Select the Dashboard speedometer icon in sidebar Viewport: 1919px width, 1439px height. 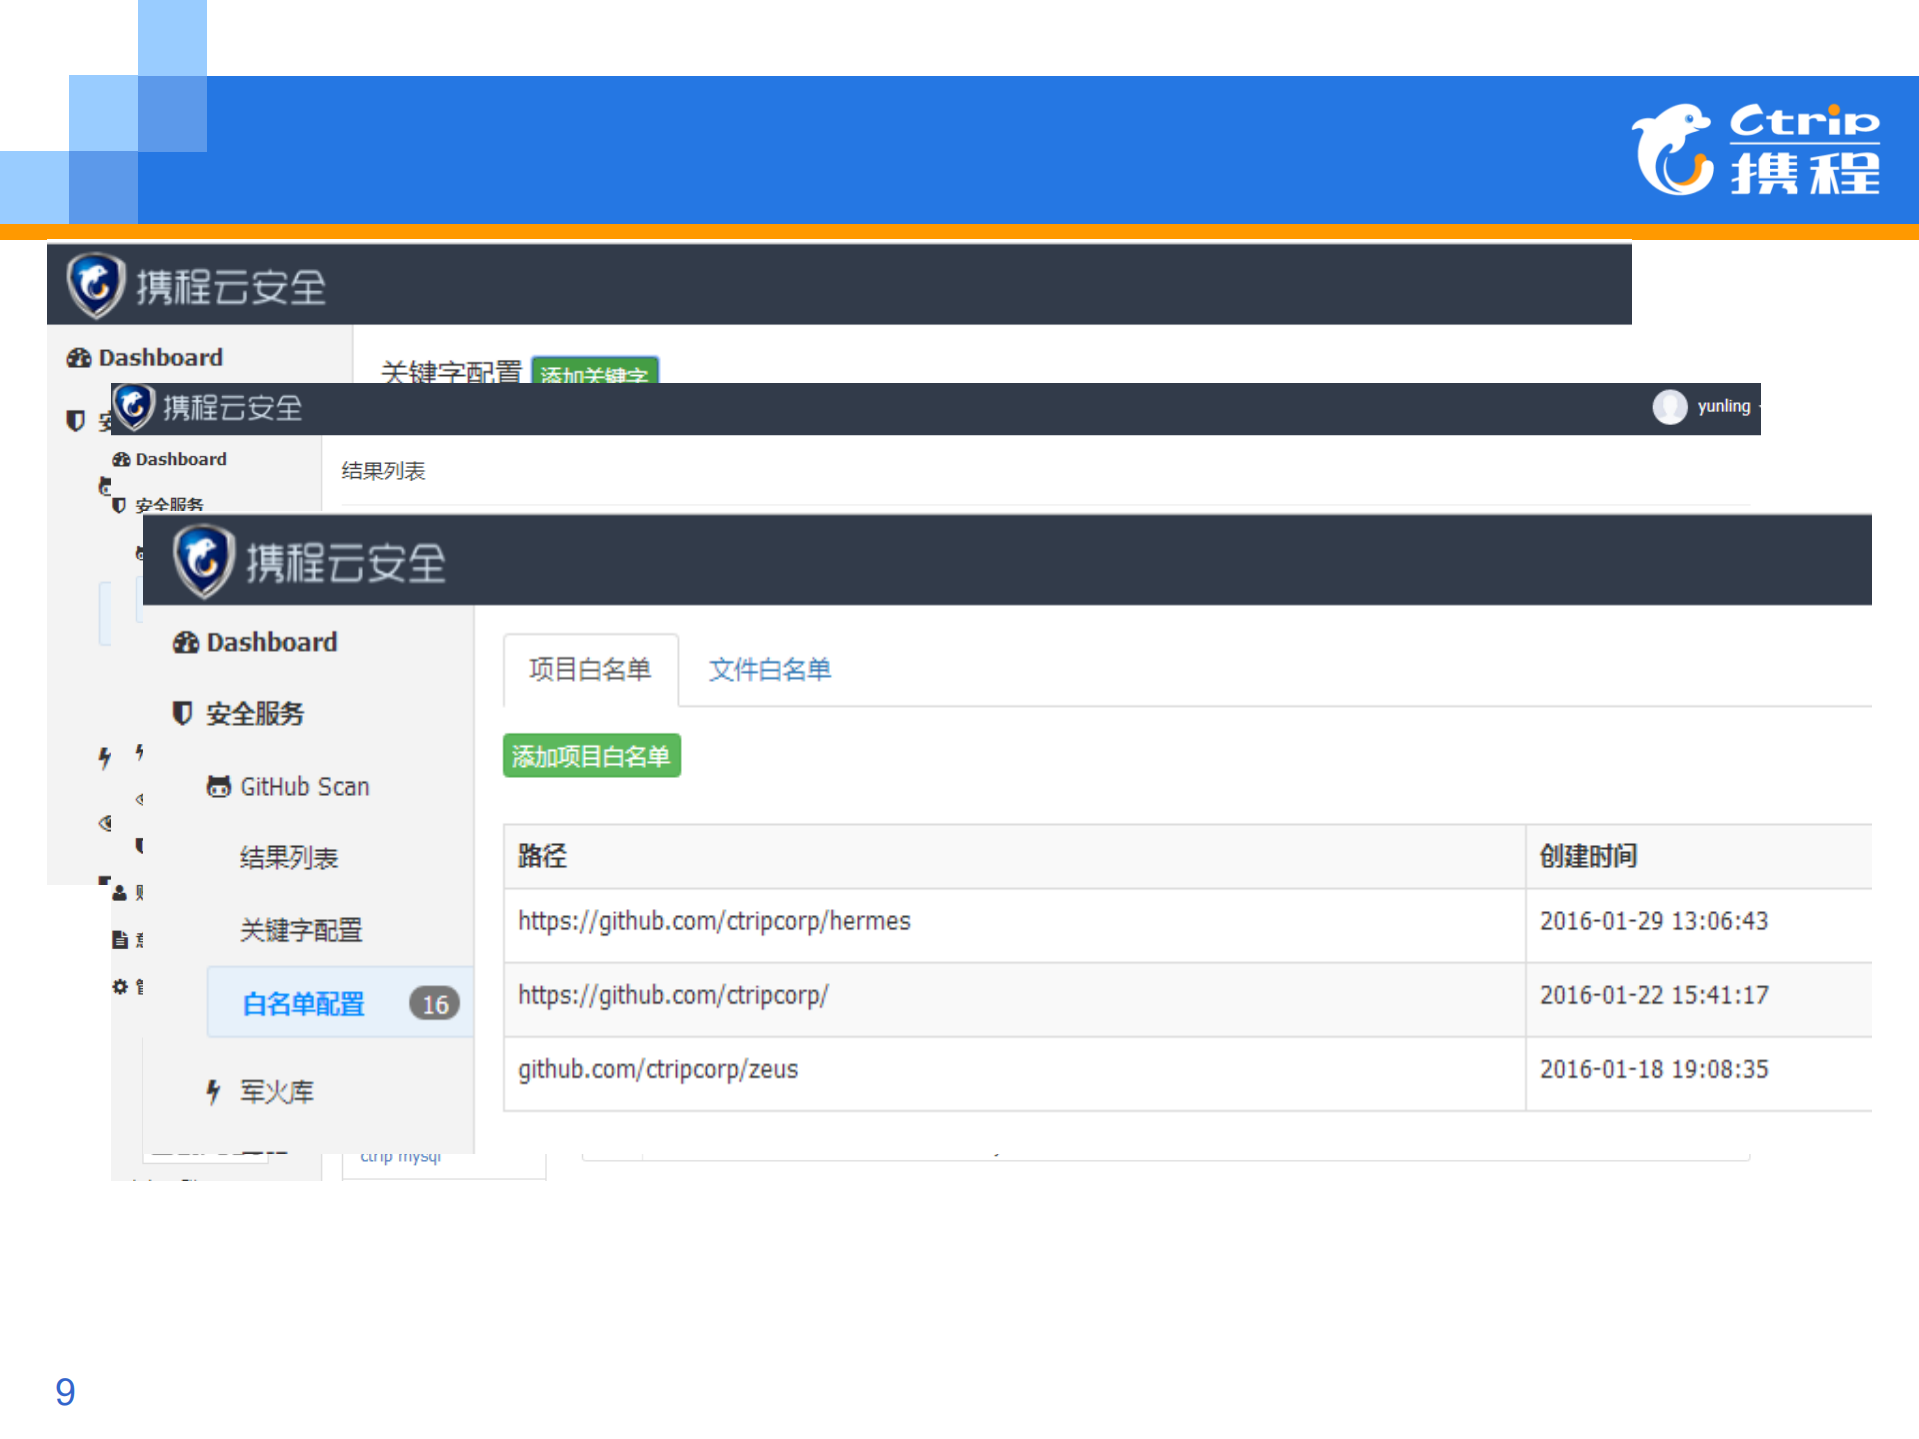(185, 641)
